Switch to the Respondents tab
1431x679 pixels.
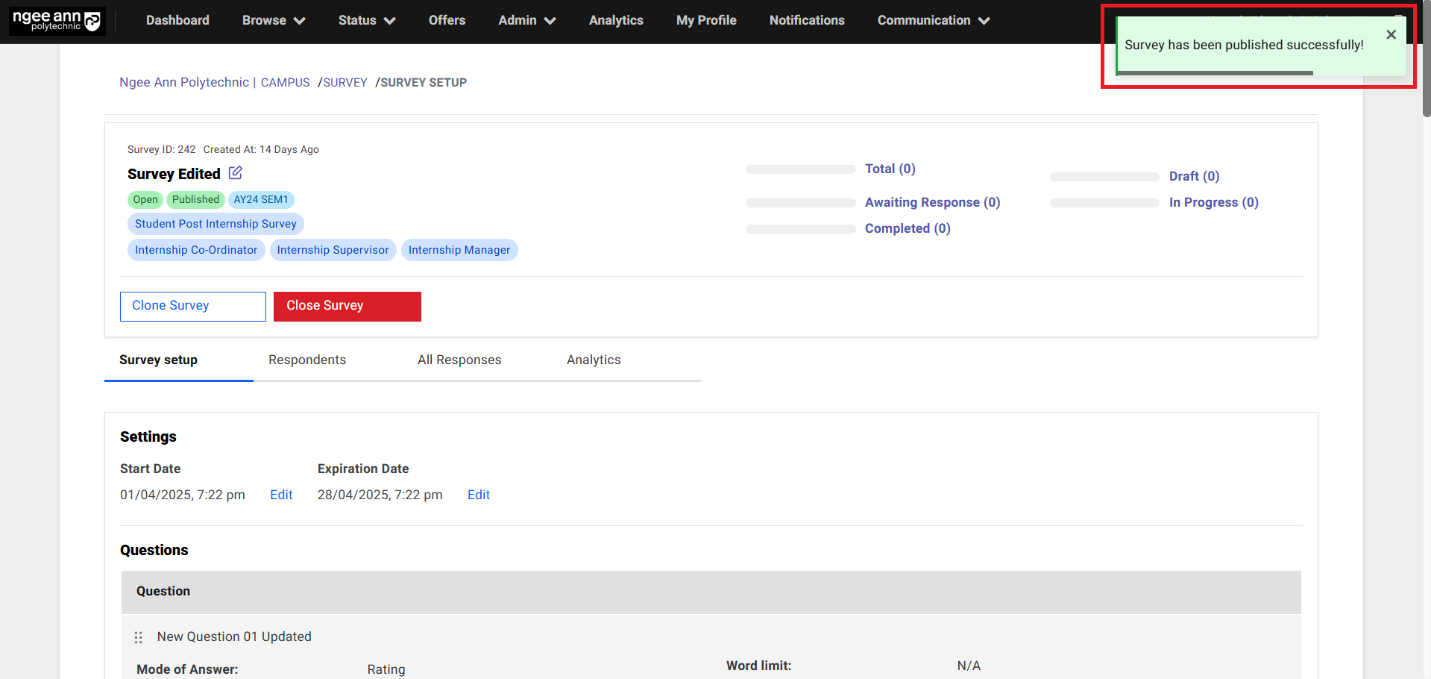click(x=307, y=360)
